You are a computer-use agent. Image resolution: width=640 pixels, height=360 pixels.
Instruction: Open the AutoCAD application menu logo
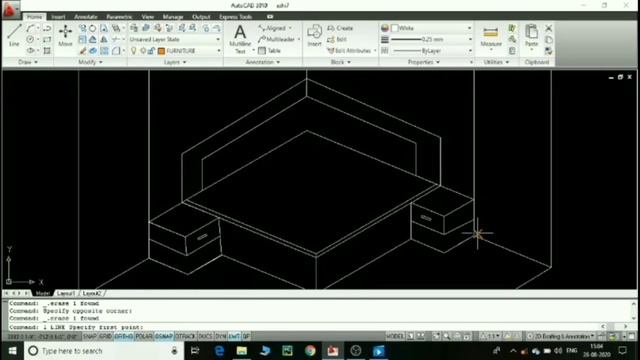click(10, 9)
